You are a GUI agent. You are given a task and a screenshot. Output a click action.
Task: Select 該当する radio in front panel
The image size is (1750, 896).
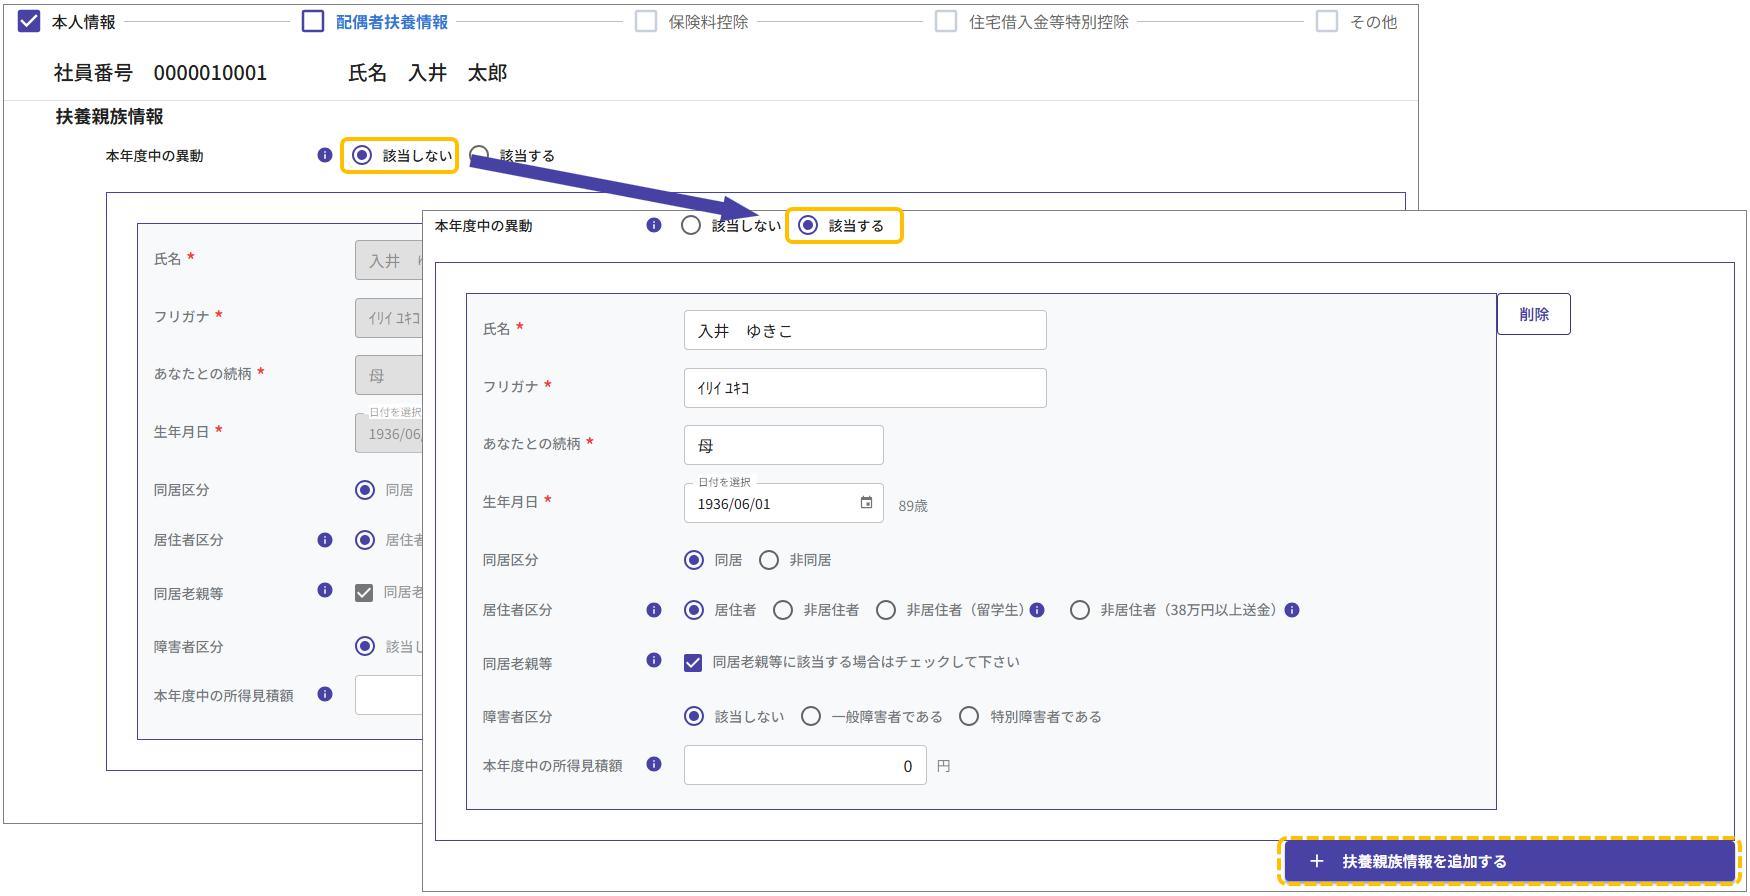tap(808, 225)
